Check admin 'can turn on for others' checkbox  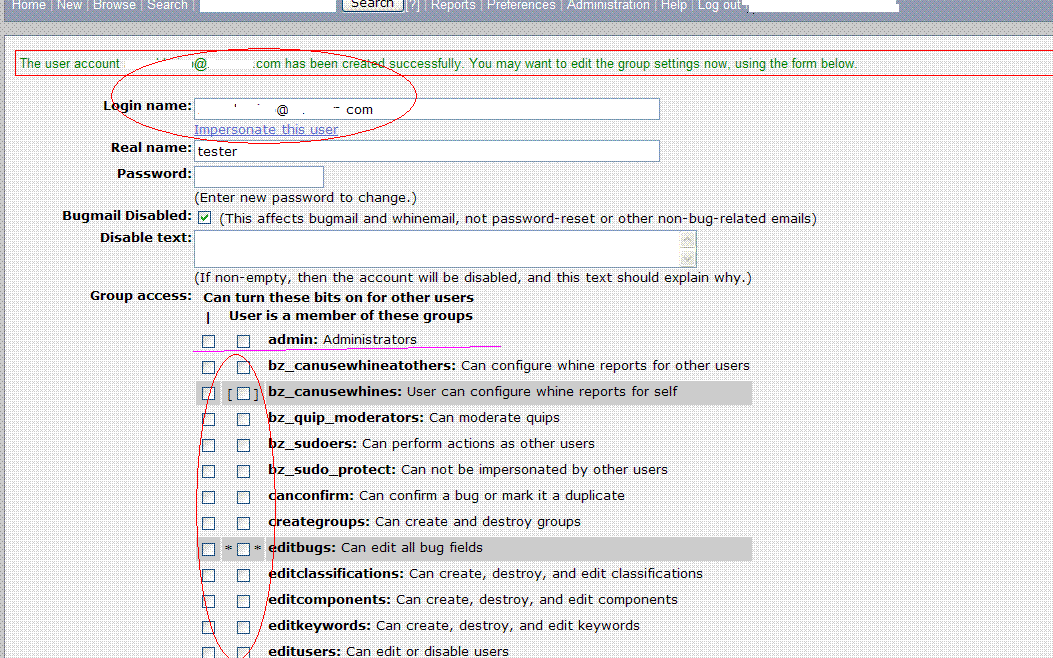click(208, 341)
